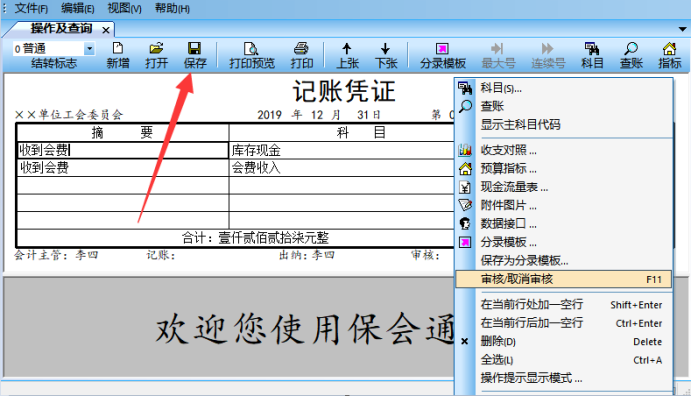Viewport: 692px width, 397px height.
Task: Click the 会计主管: 李四 label
Action: (x=56, y=255)
